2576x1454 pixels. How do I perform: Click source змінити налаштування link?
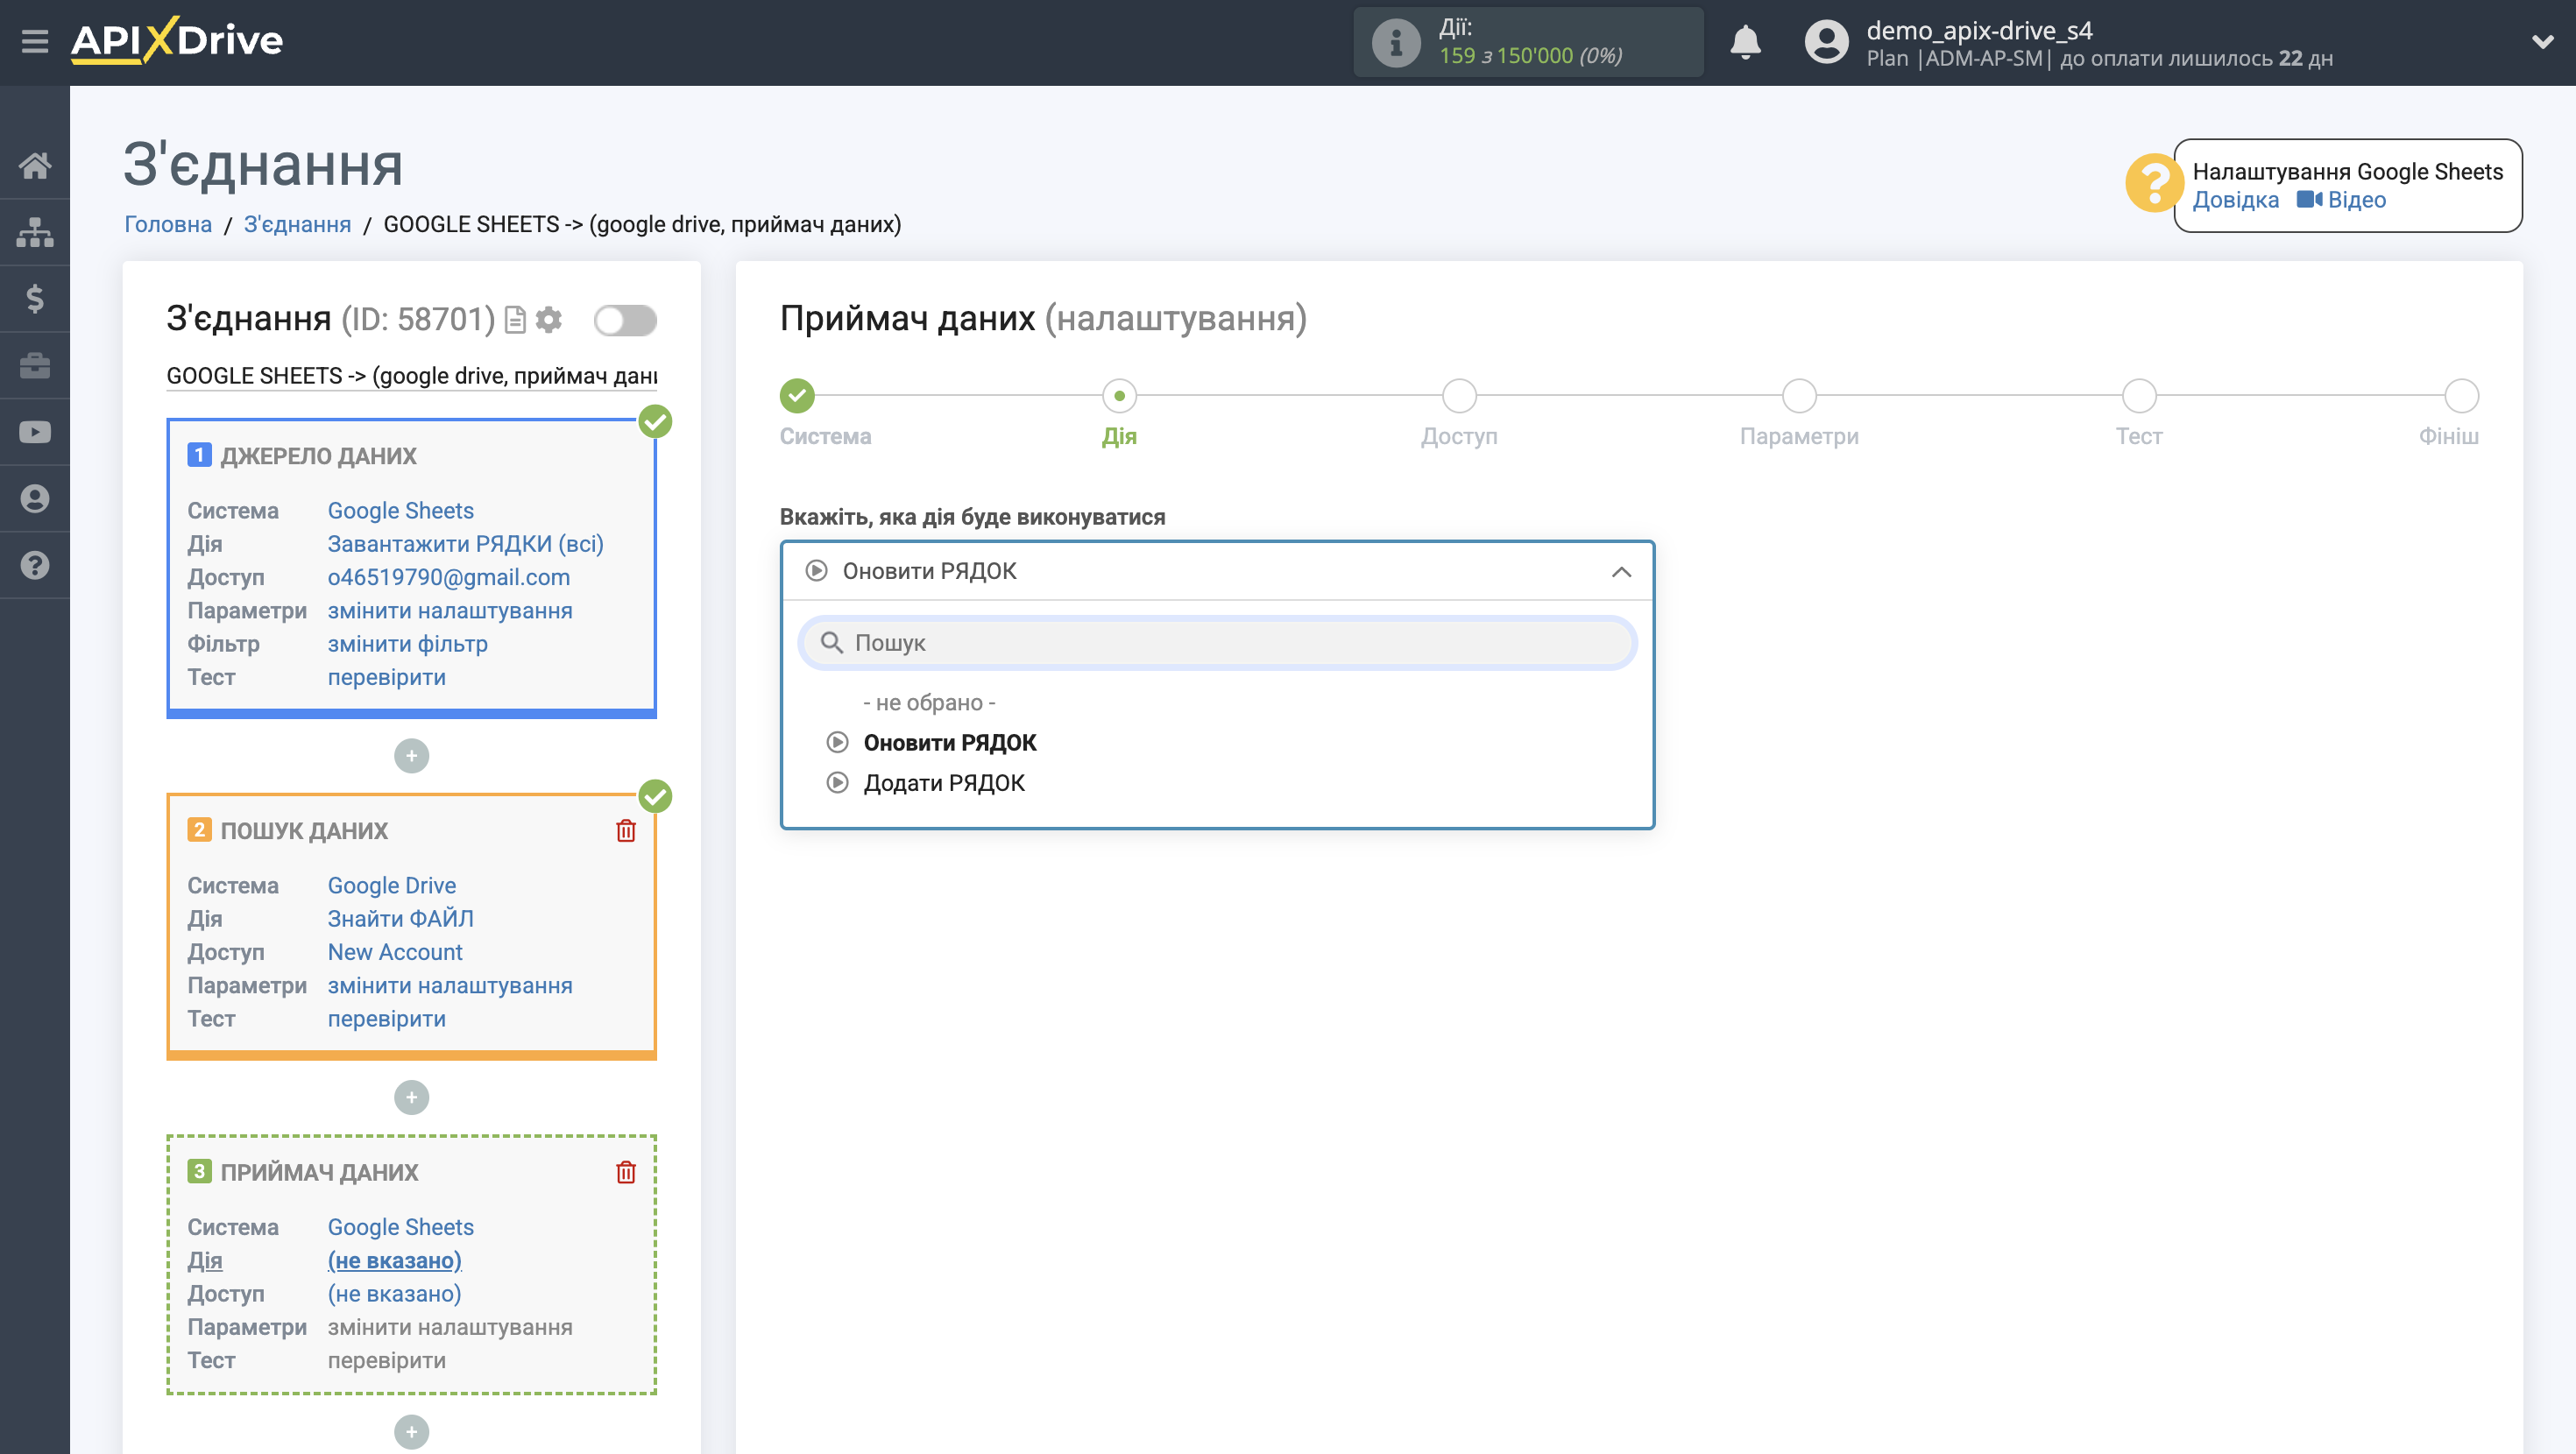pos(450,611)
